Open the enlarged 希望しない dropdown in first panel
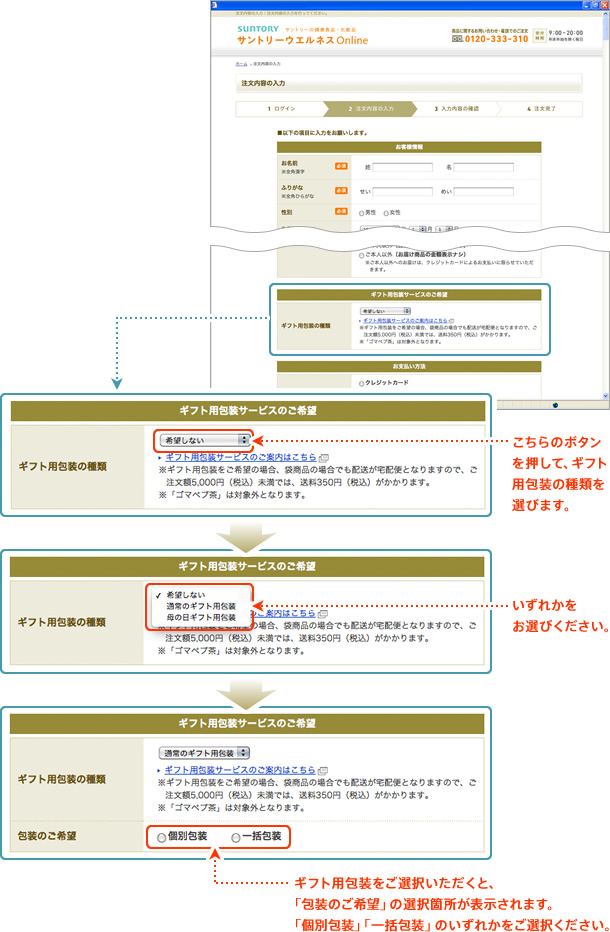The width and height of the screenshot is (610, 932). pos(204,440)
